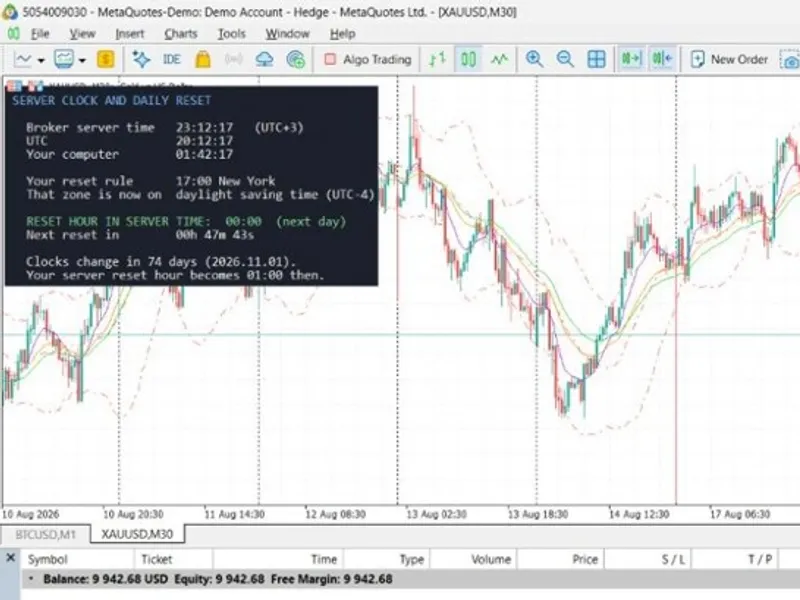Sort trades by Type column
The width and height of the screenshot is (800, 600).
point(387,560)
